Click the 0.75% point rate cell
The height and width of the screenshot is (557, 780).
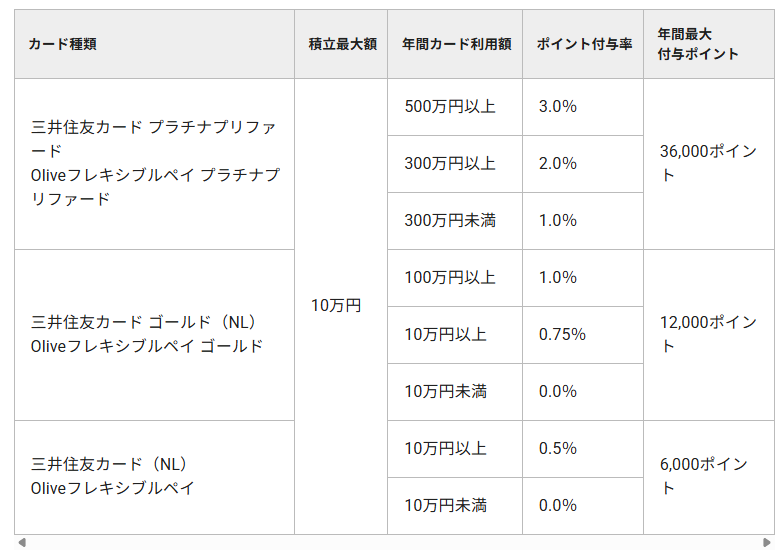click(x=583, y=334)
